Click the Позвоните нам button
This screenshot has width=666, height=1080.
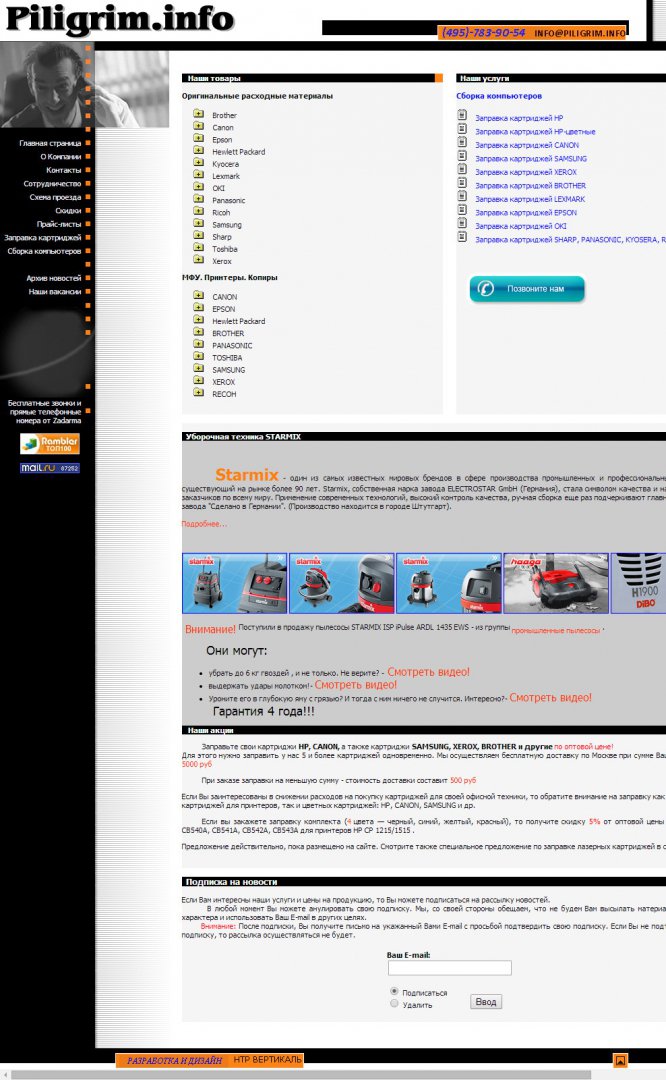(528, 289)
